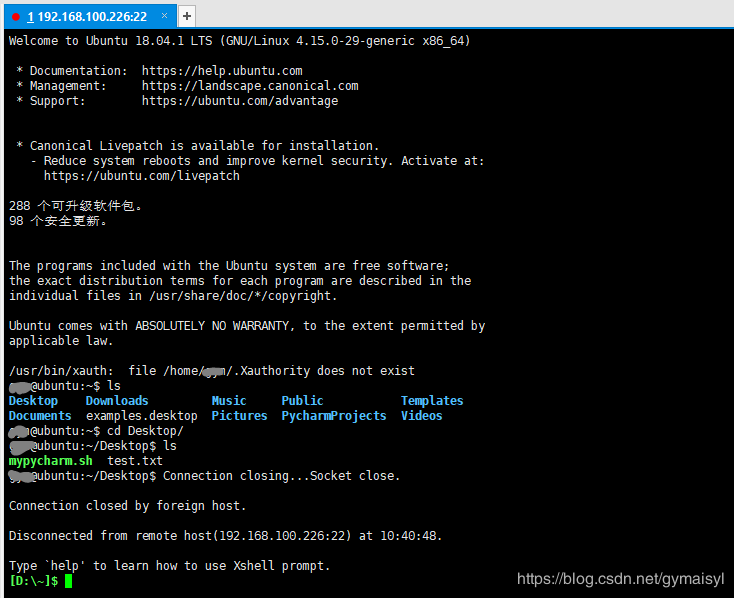Click the /usr/bin/xauth error line
Screen dimensions: 734x598
(212, 371)
